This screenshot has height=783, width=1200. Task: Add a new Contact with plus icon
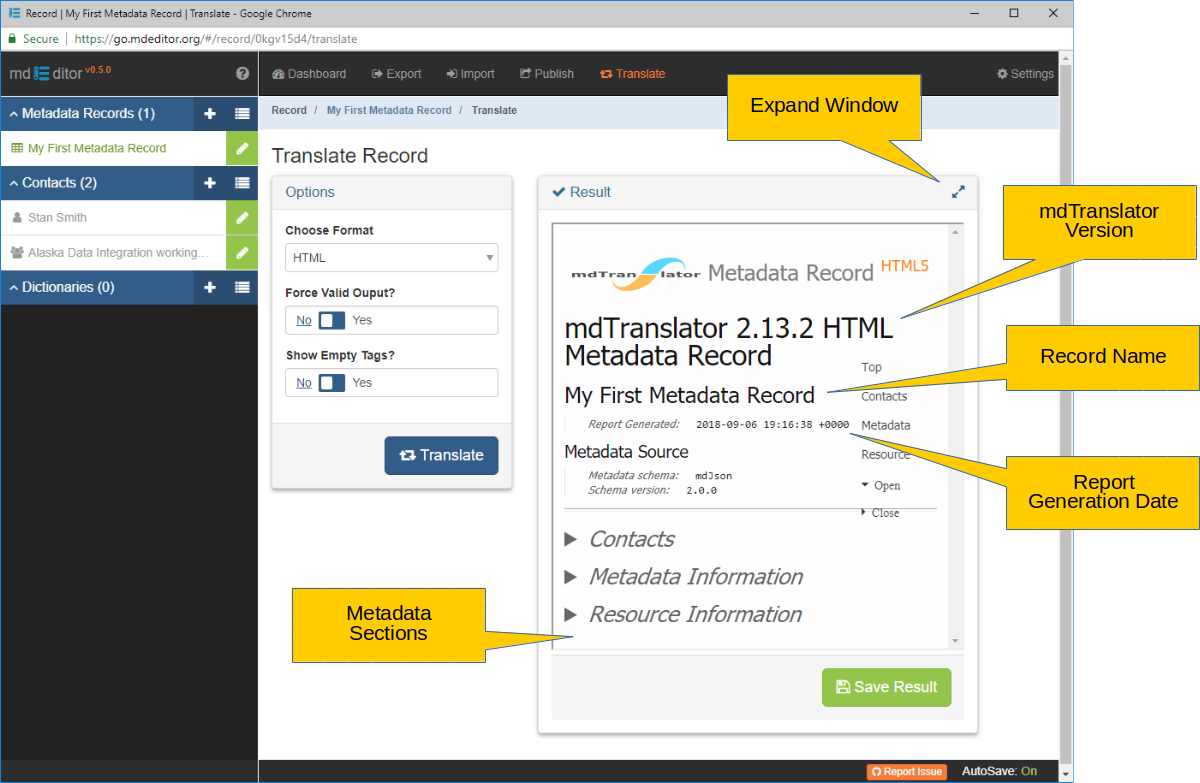210,183
